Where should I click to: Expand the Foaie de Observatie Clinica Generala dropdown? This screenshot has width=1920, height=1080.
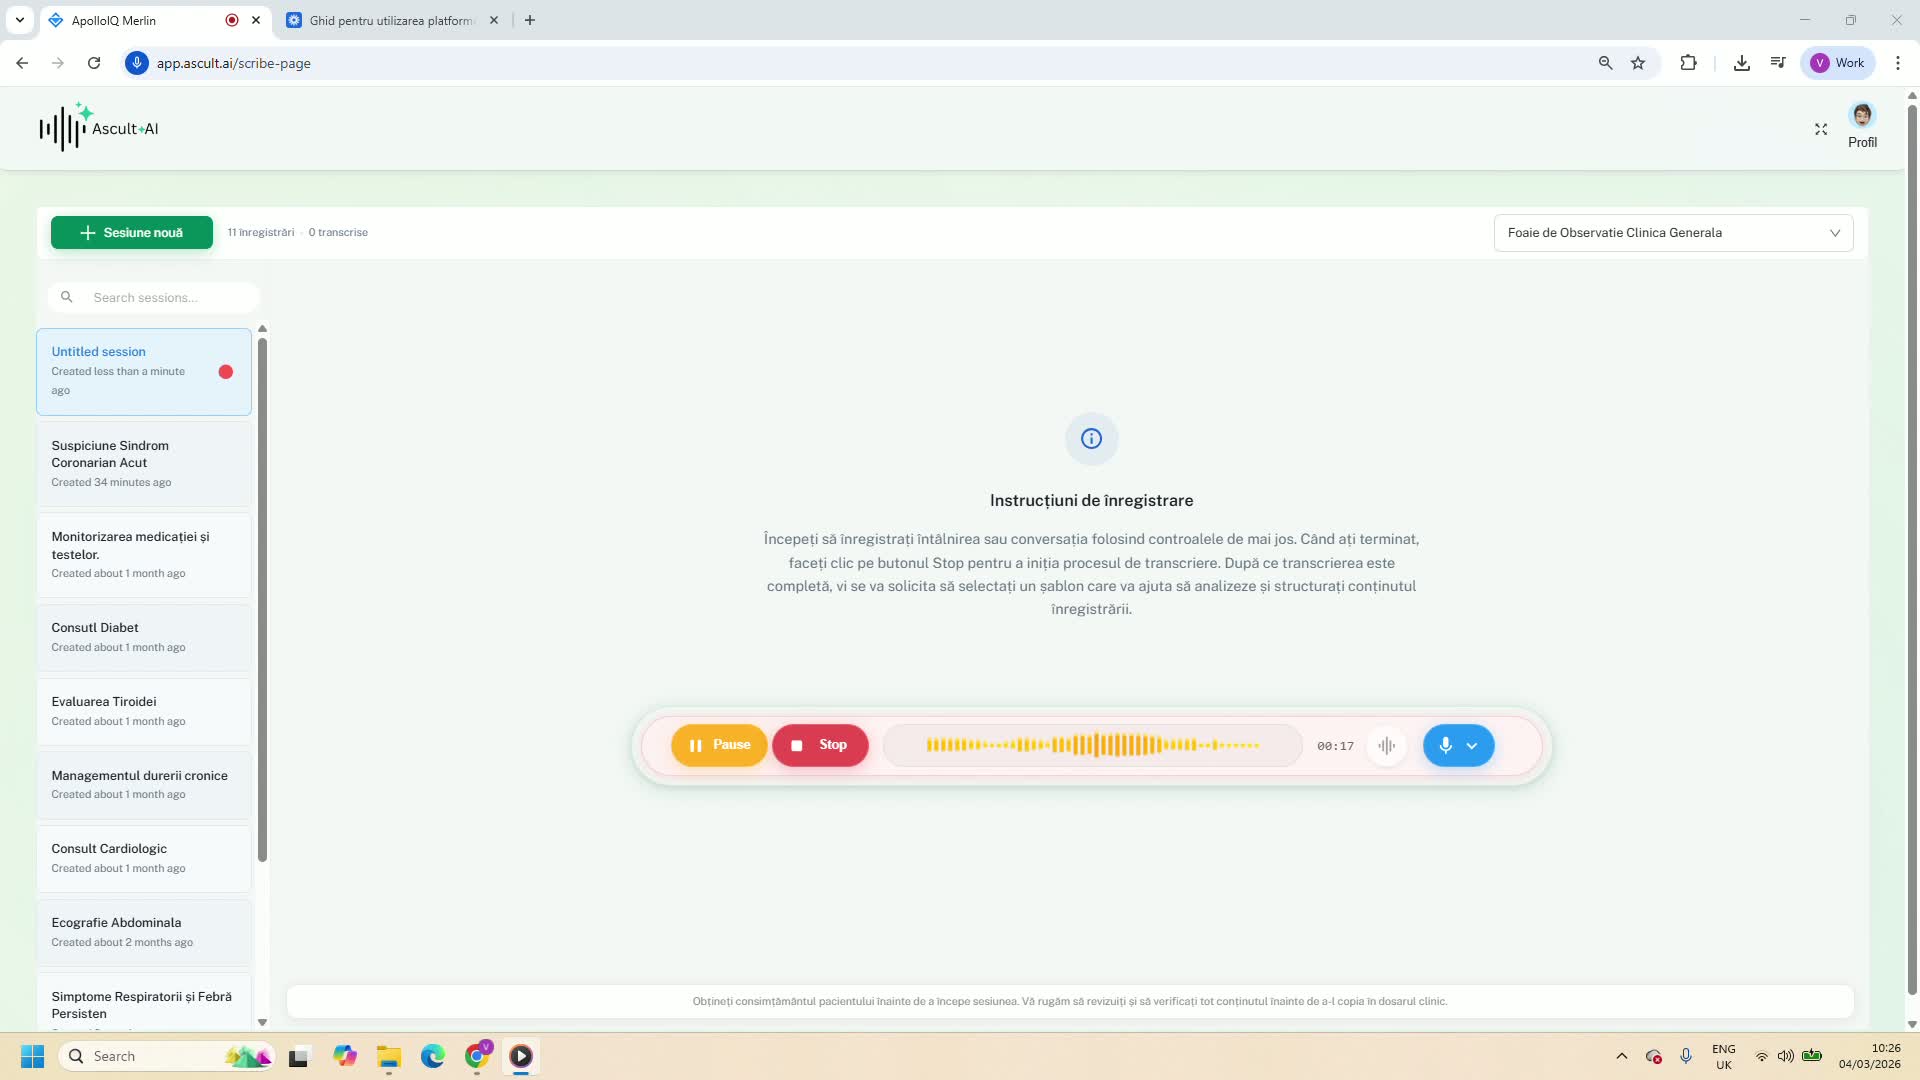click(1673, 233)
